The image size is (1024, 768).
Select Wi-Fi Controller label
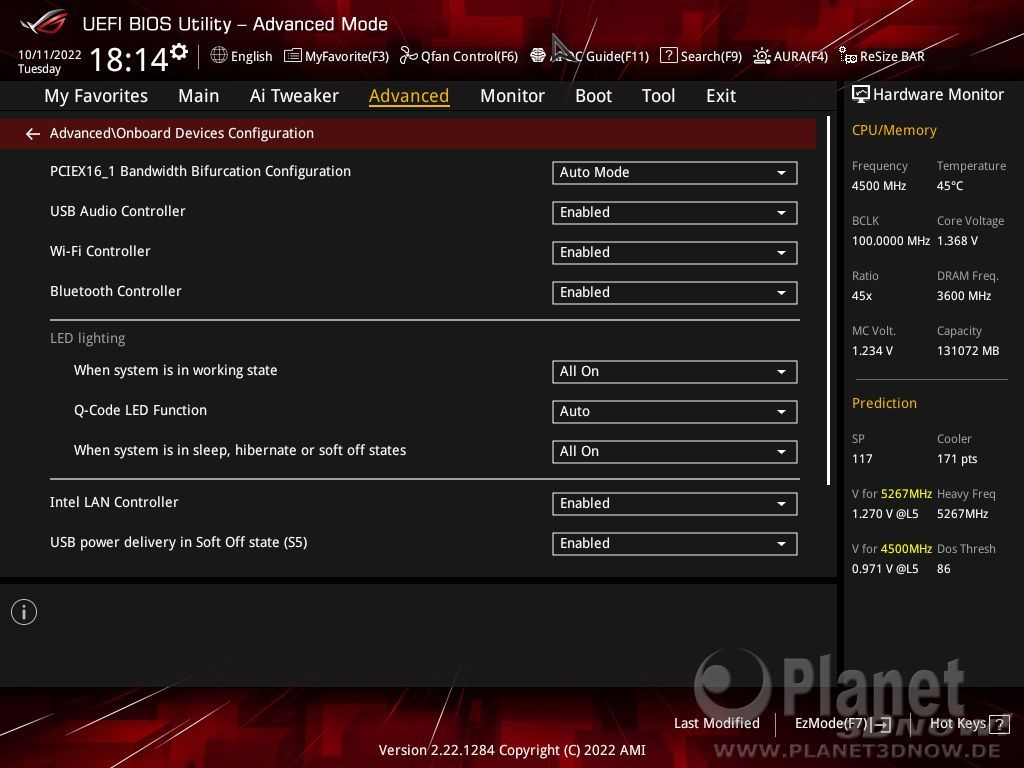(x=100, y=251)
